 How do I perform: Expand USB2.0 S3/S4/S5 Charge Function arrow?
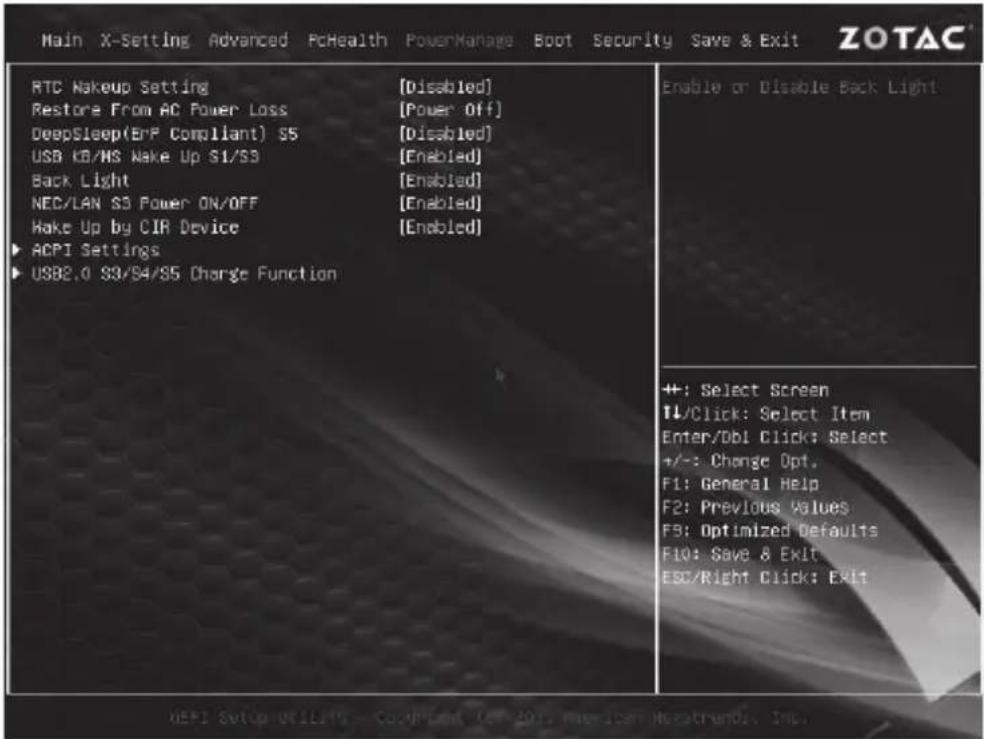coord(17,273)
